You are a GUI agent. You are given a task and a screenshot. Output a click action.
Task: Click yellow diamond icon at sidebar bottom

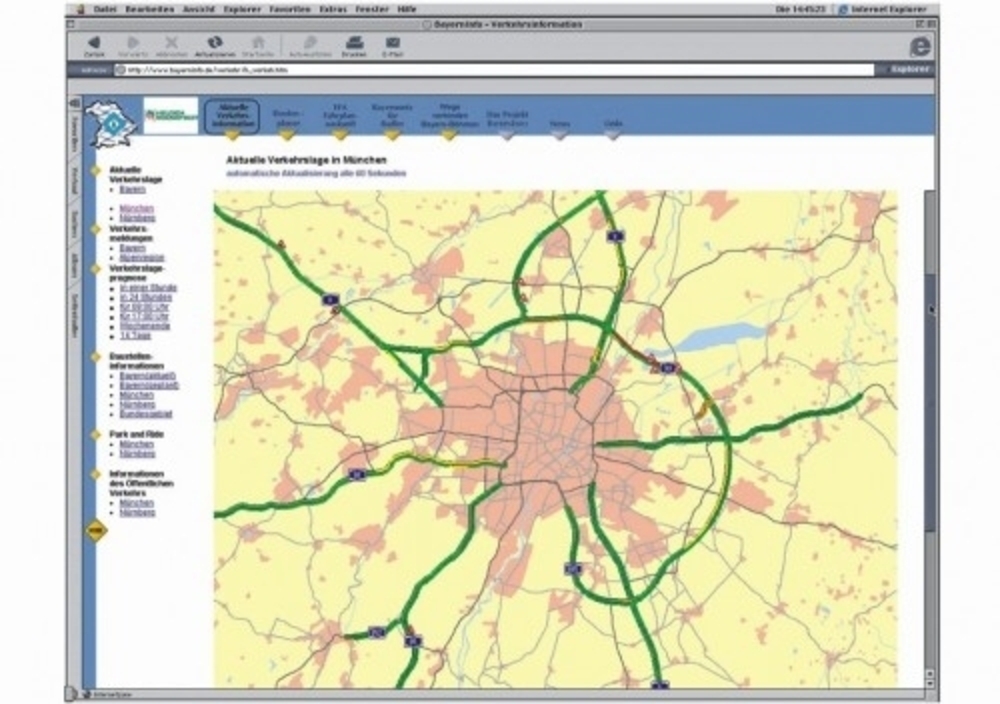coord(96,531)
